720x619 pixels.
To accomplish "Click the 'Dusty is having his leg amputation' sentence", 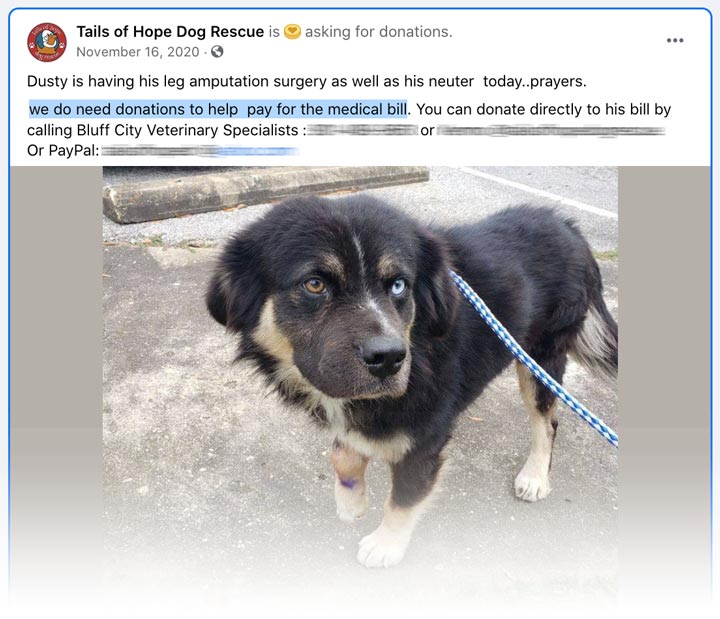I will (306, 81).
